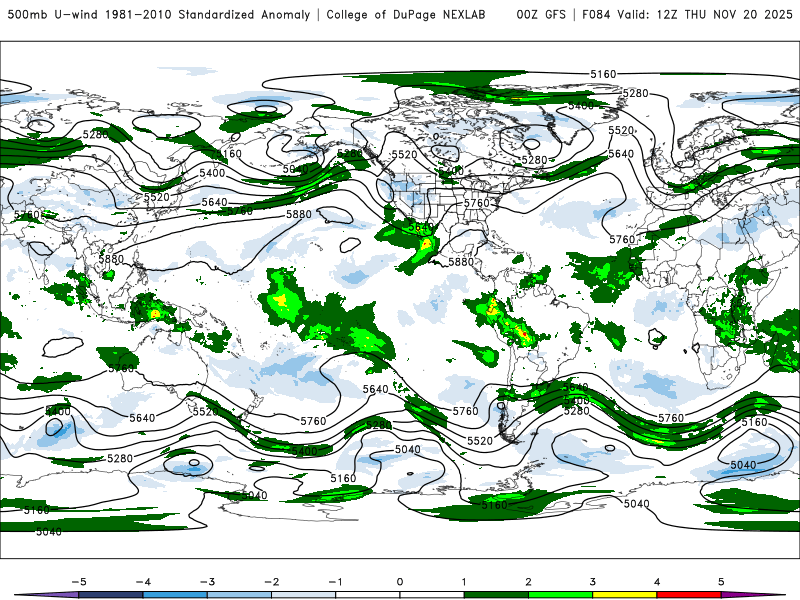Viewport: 800px width, 600px height.
Task: Click the 'F084' forecast hour label
Action: tap(596, 14)
